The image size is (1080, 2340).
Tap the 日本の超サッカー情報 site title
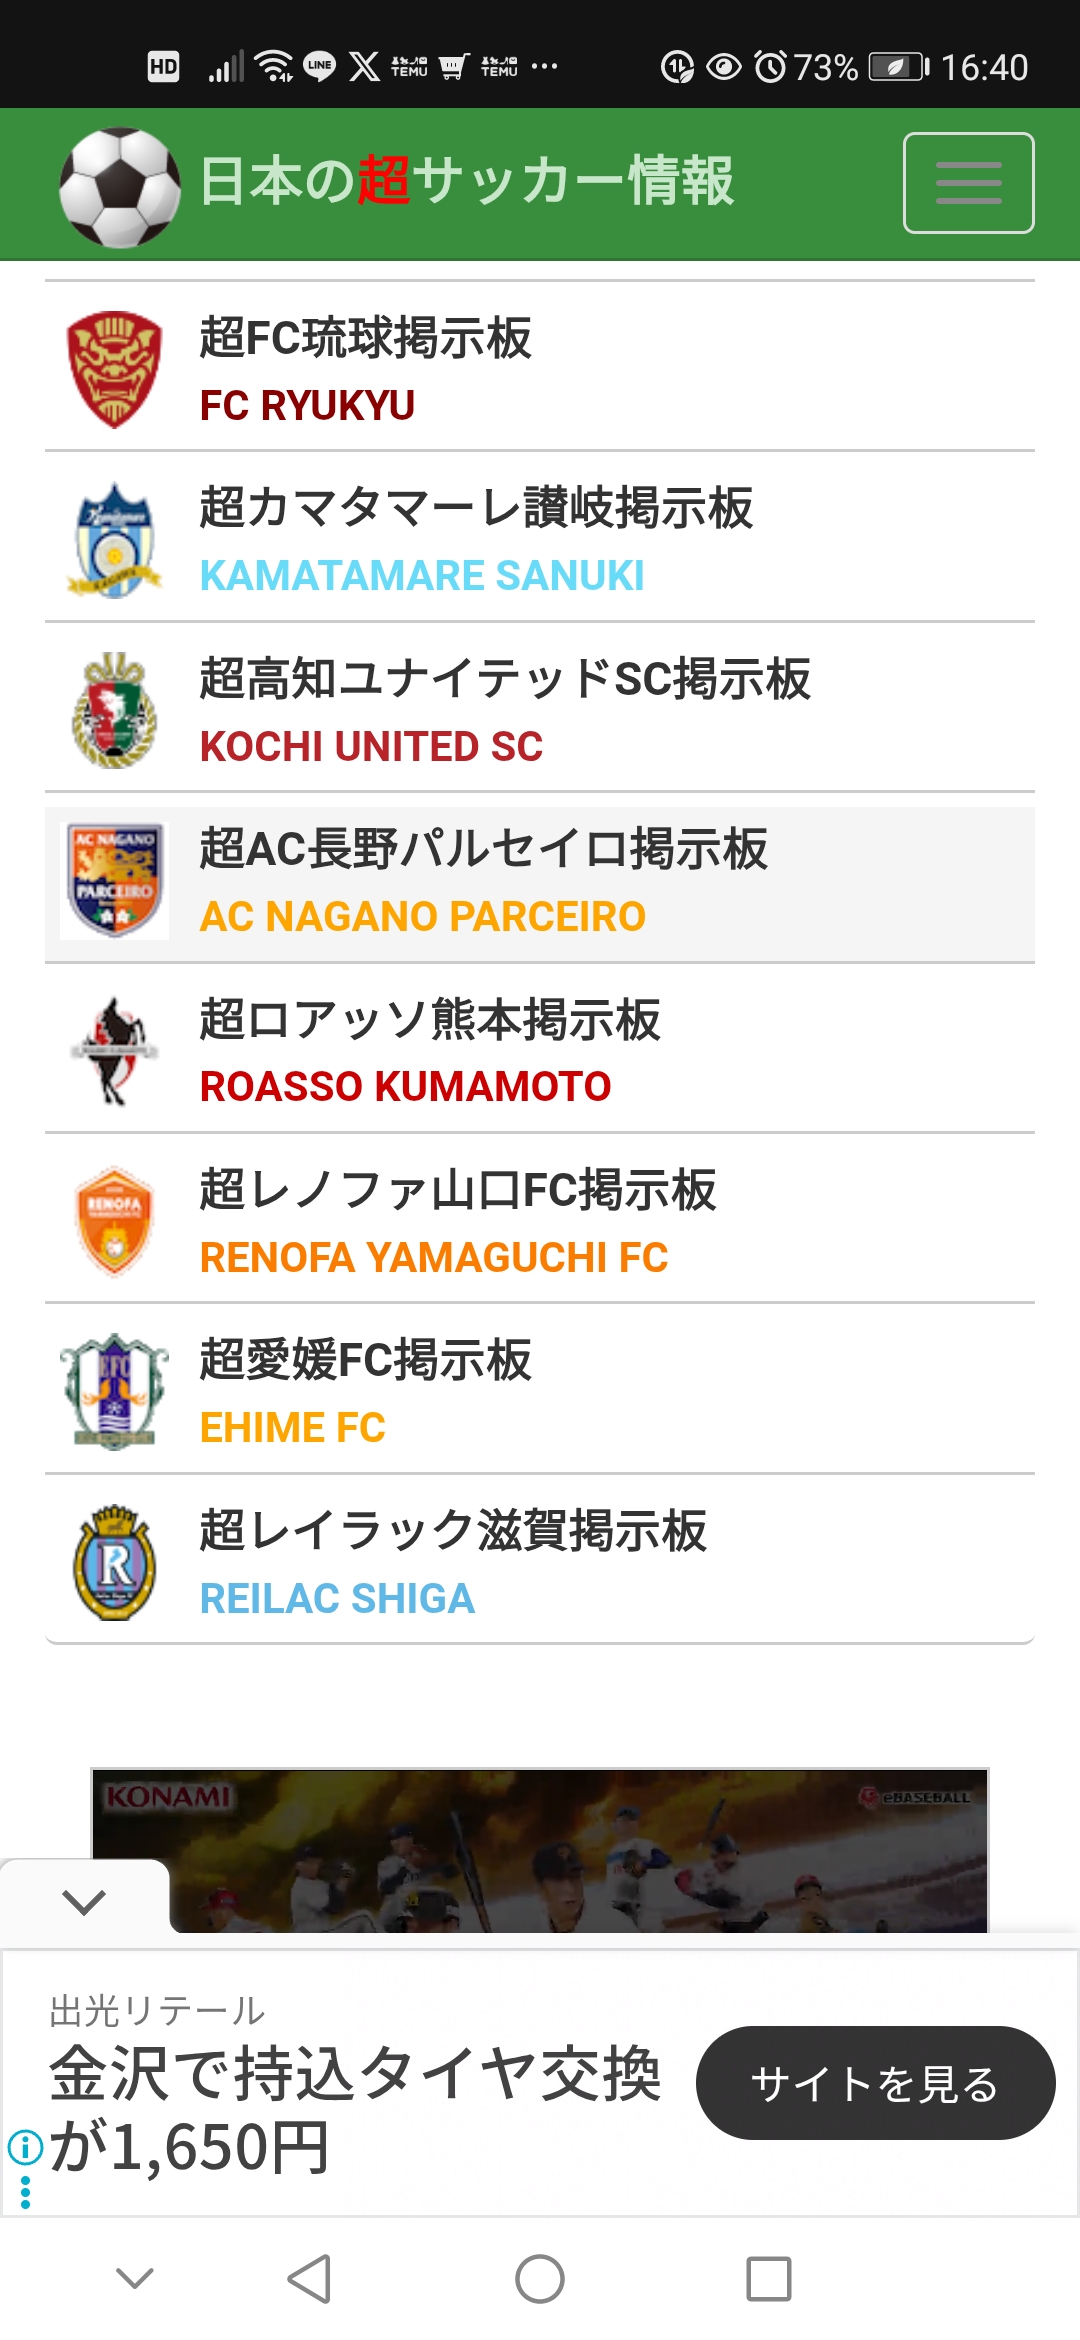pos(467,182)
